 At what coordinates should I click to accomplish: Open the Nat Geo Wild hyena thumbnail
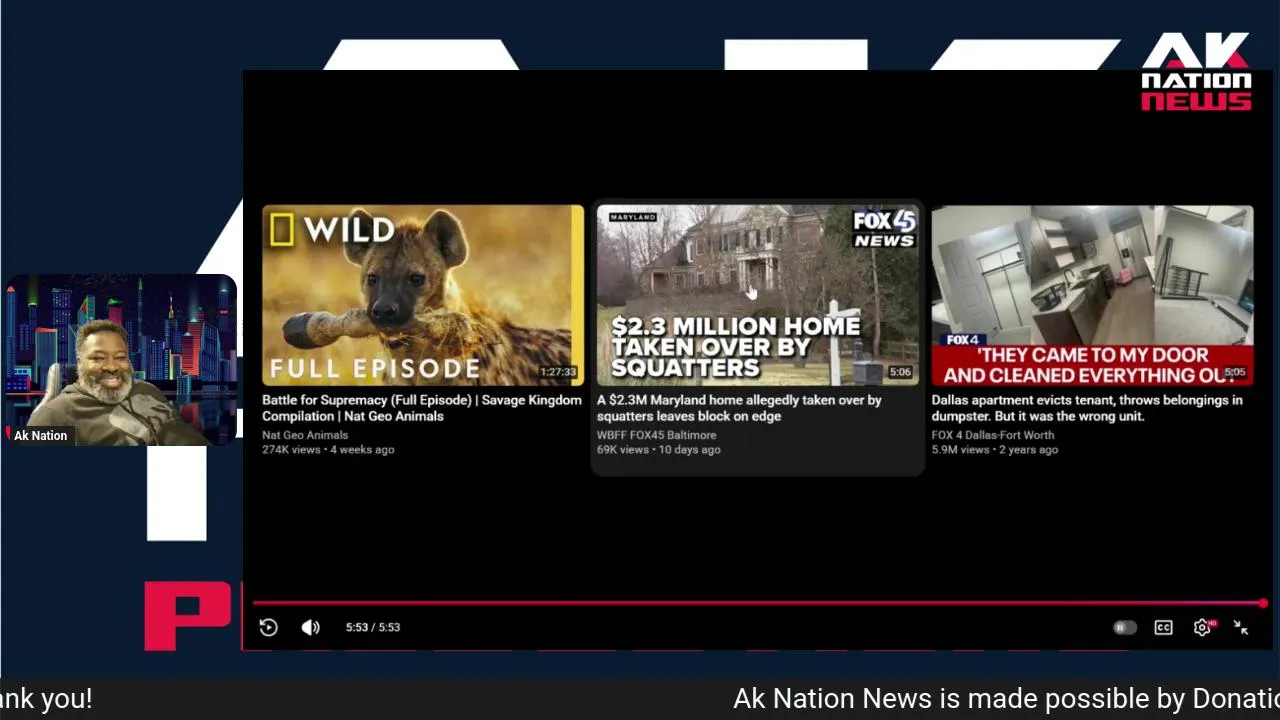[423, 295]
